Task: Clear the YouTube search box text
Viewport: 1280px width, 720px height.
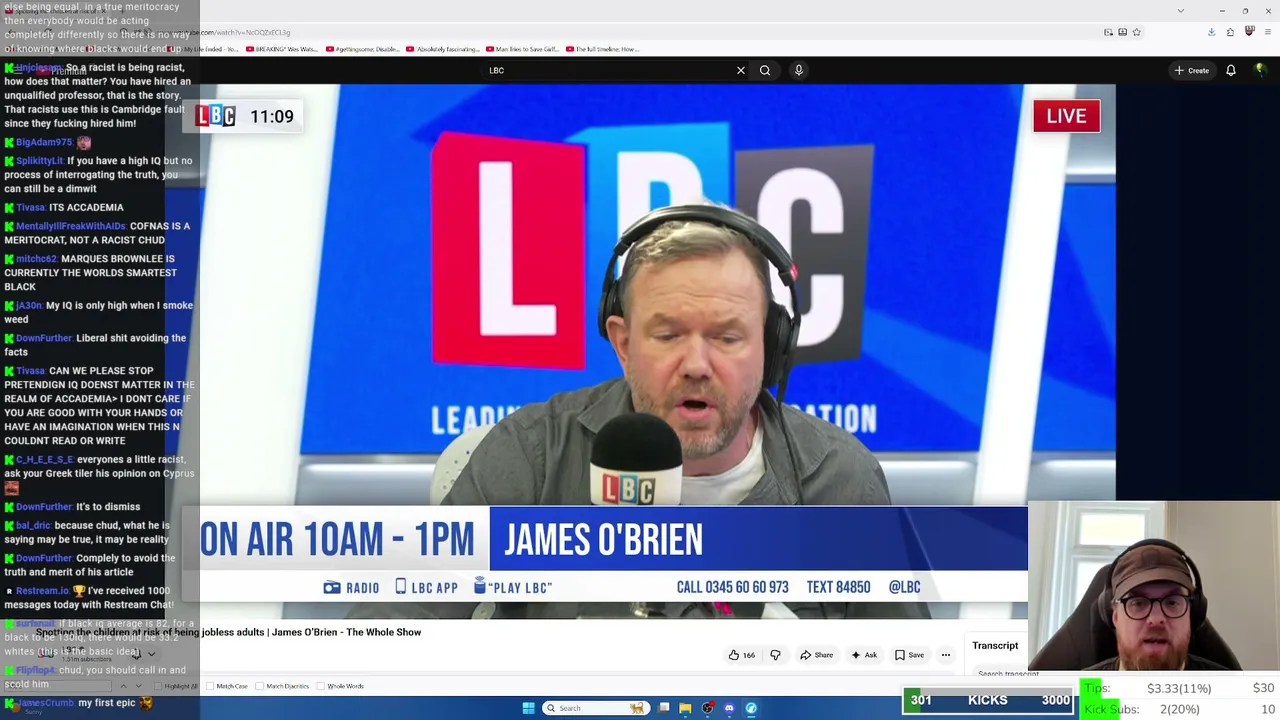Action: click(741, 70)
